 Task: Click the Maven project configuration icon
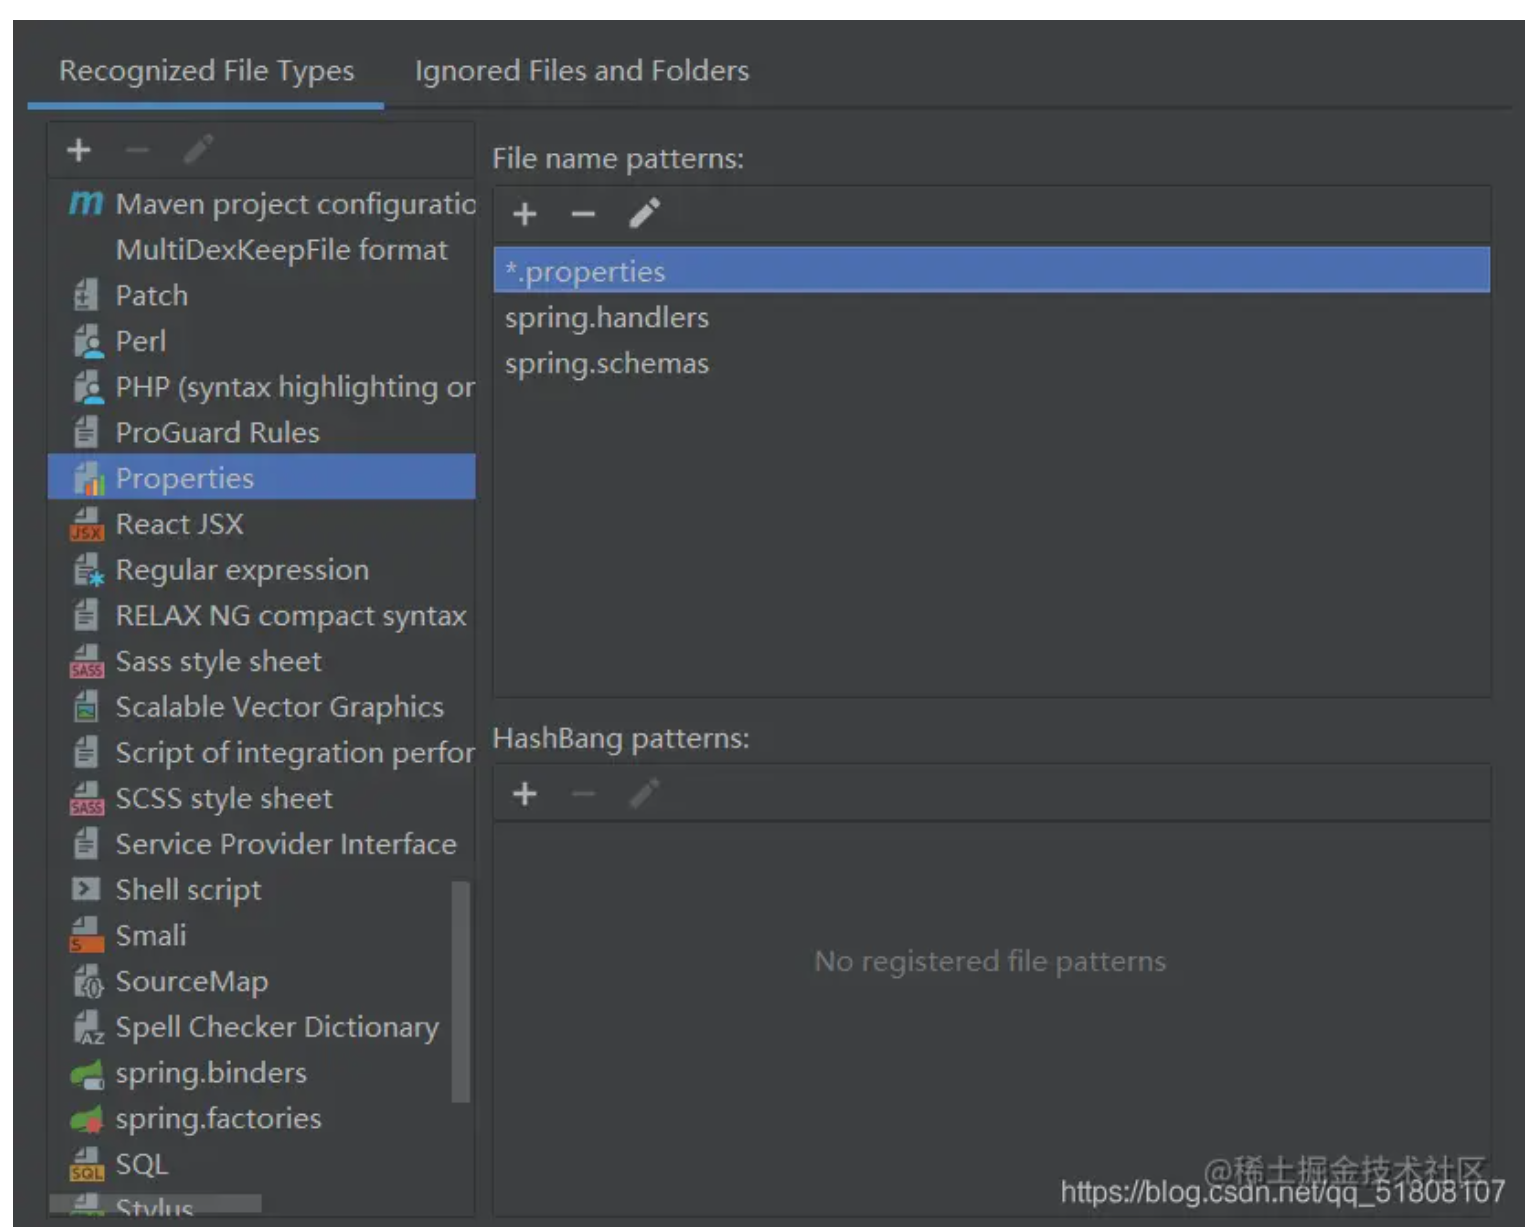[86, 204]
